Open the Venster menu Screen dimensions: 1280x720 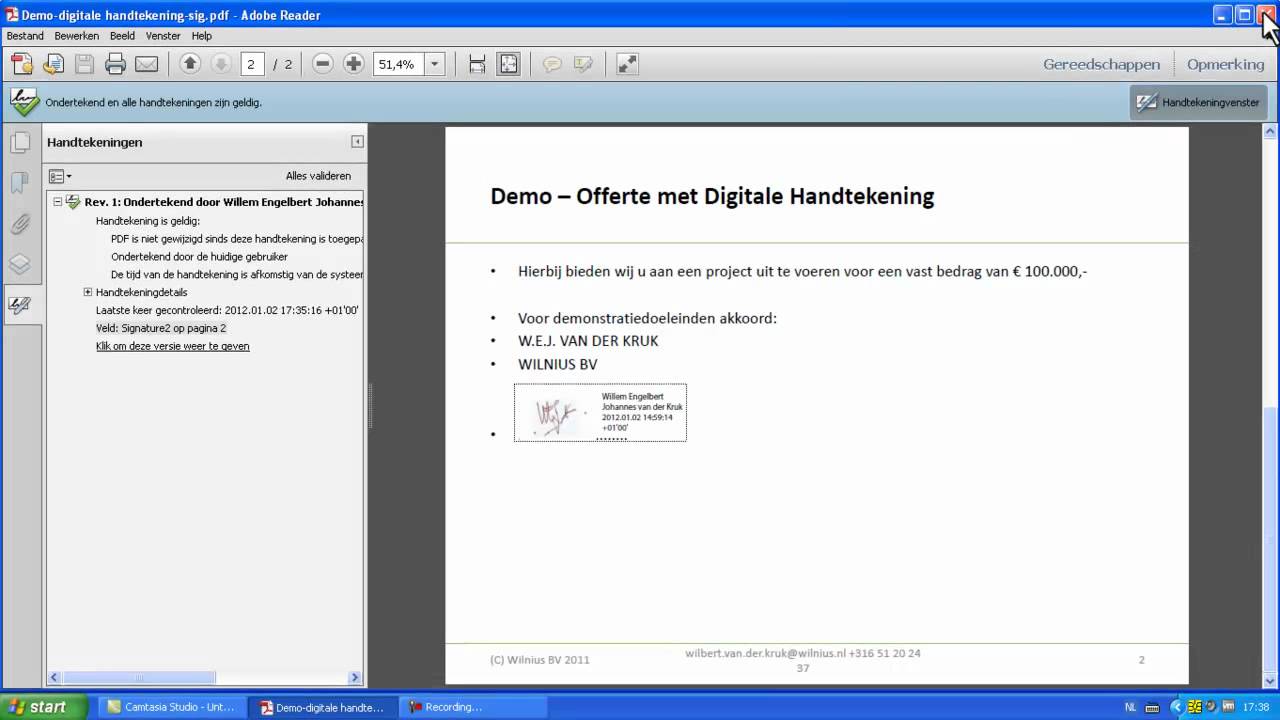pos(163,36)
